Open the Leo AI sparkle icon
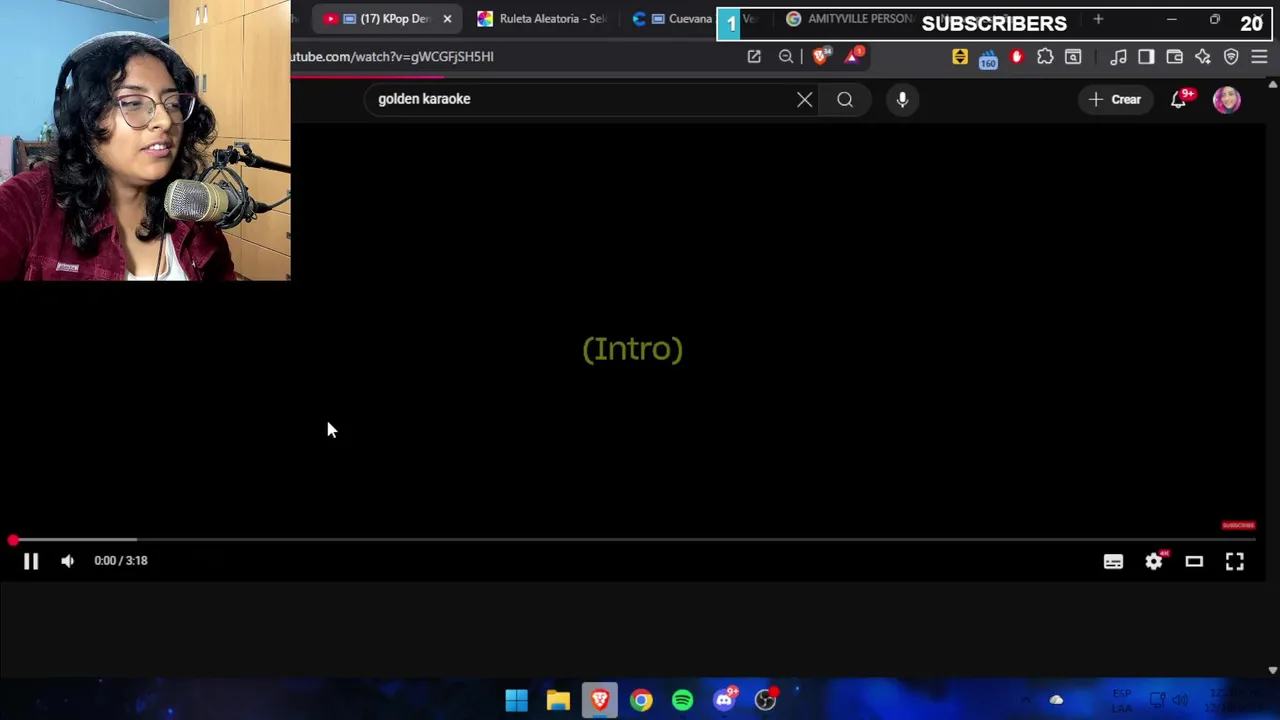 1203,57
